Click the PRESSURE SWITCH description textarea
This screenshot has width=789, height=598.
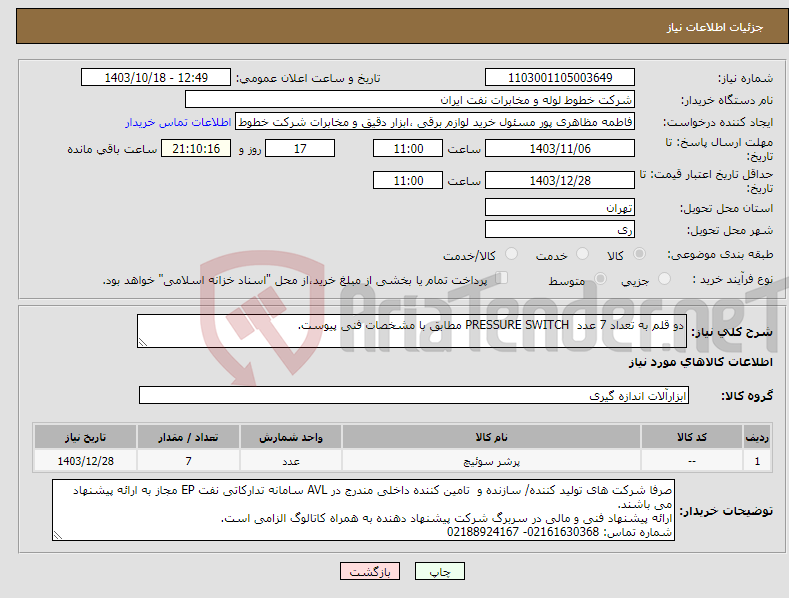pyautogui.click(x=412, y=331)
